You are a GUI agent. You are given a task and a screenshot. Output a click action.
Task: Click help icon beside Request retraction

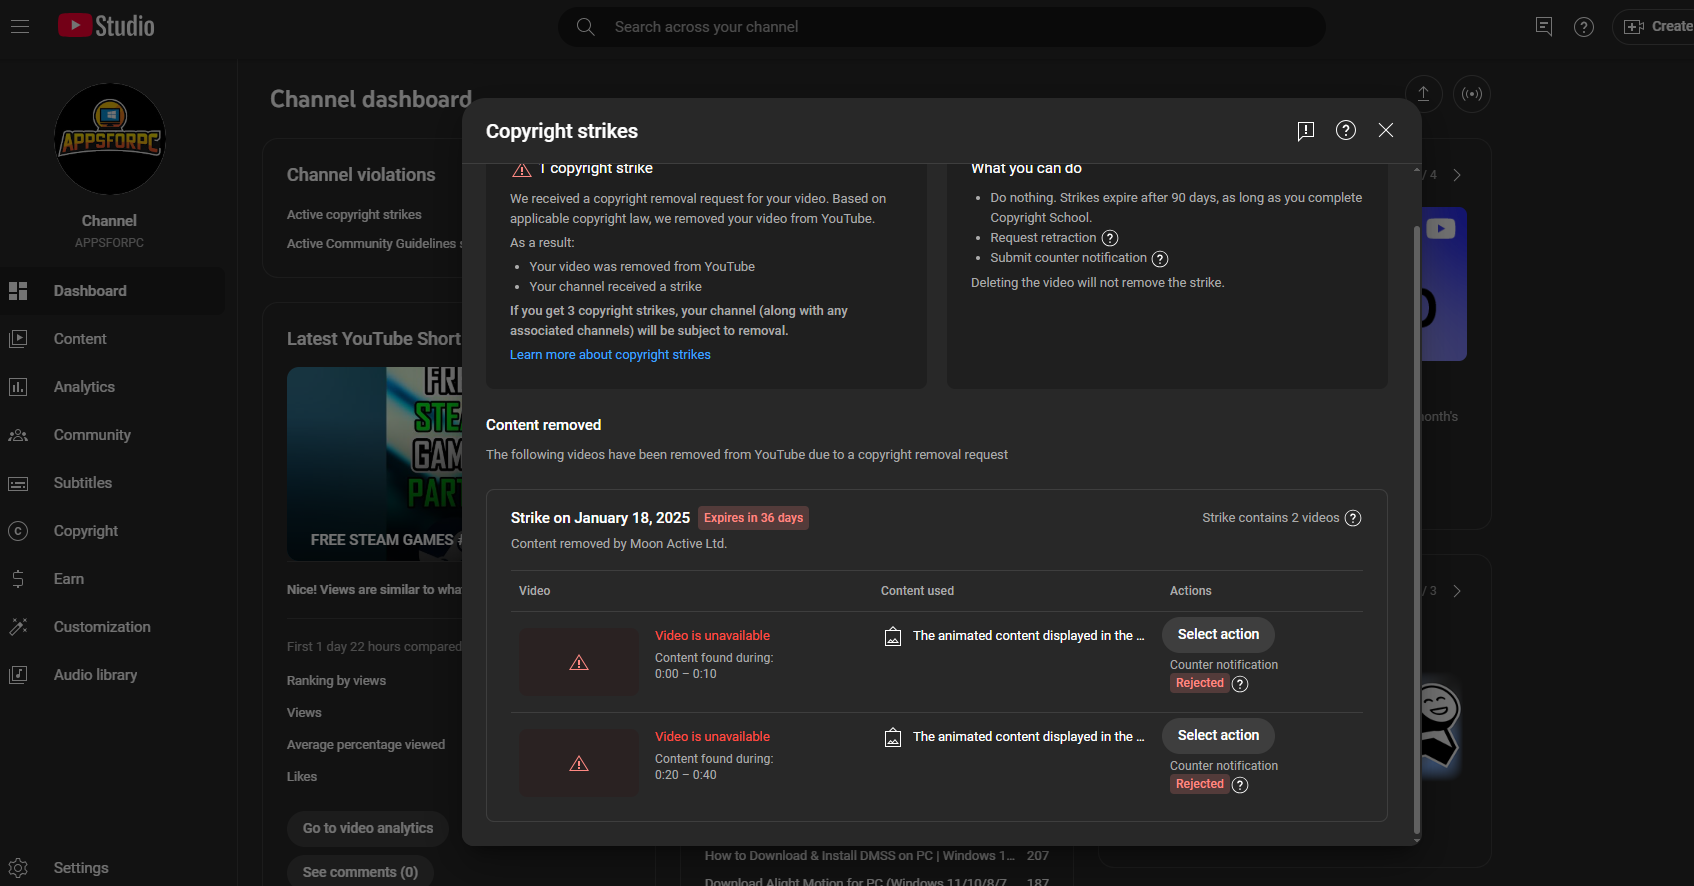coord(1110,238)
